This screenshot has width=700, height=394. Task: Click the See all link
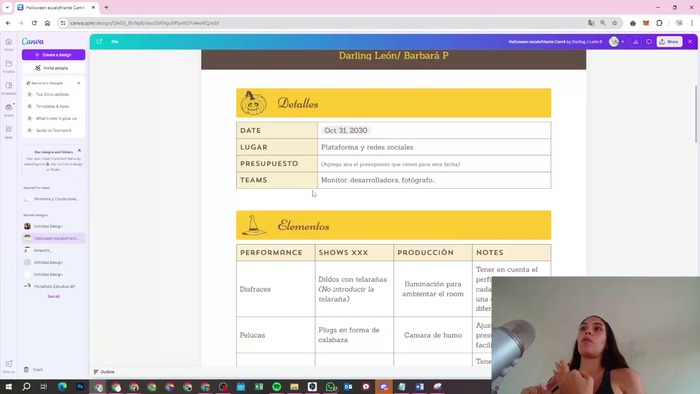[x=54, y=296]
